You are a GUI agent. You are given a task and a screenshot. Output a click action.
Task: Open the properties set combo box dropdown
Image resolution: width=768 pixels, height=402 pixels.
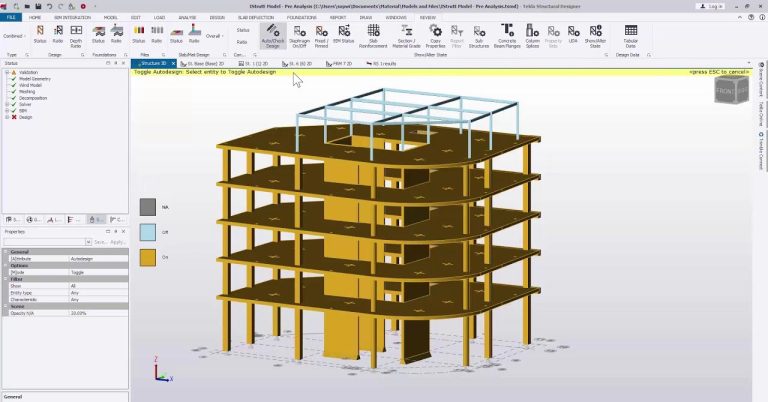[89, 242]
